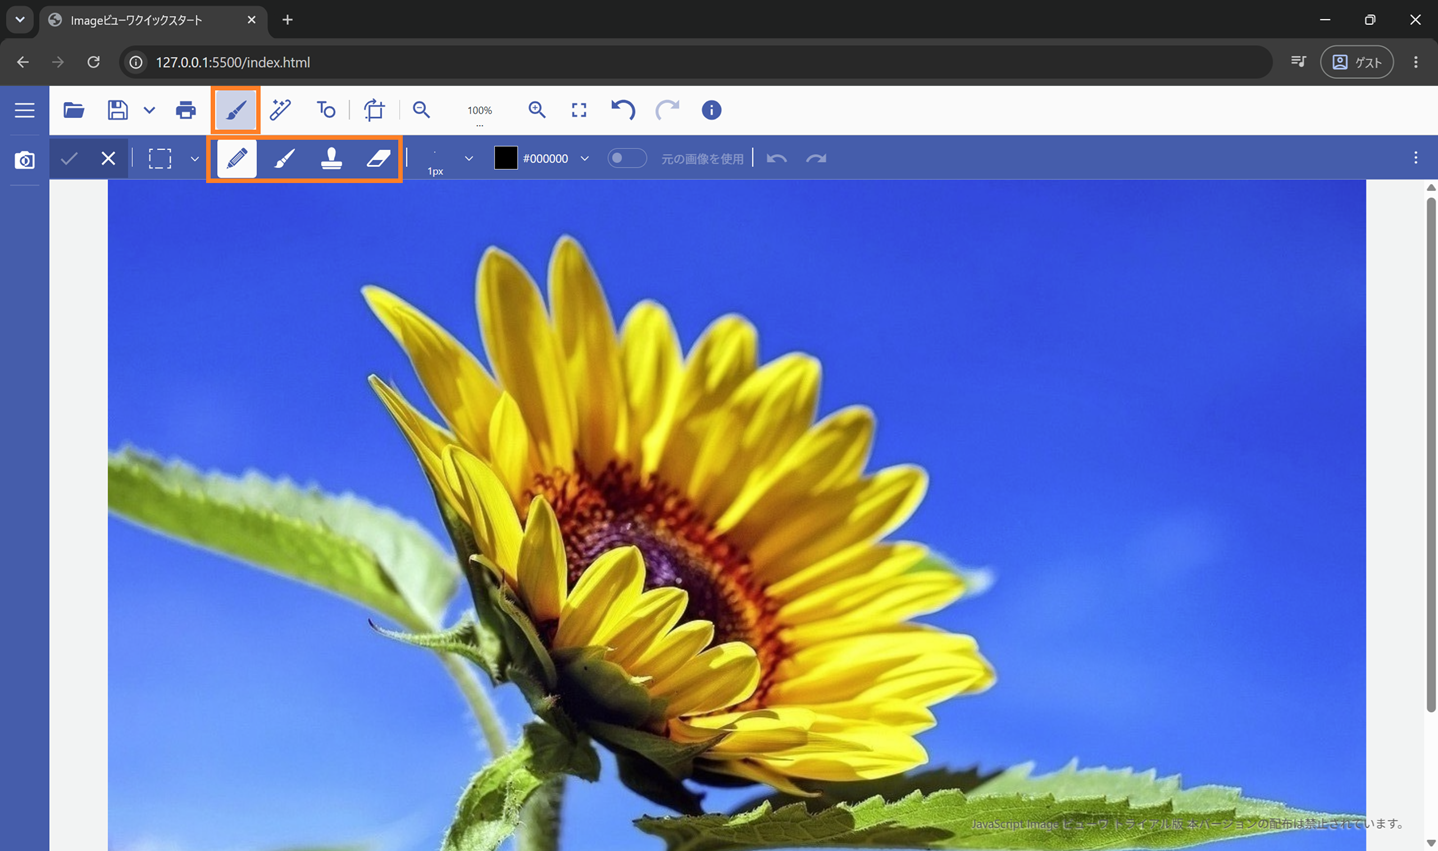Zoom in on the image
This screenshot has width=1438, height=851.
tap(537, 110)
